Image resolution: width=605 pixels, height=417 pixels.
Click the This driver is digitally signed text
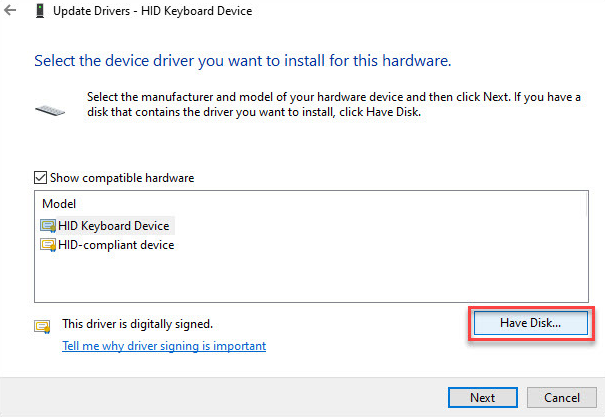pyautogui.click(x=137, y=324)
